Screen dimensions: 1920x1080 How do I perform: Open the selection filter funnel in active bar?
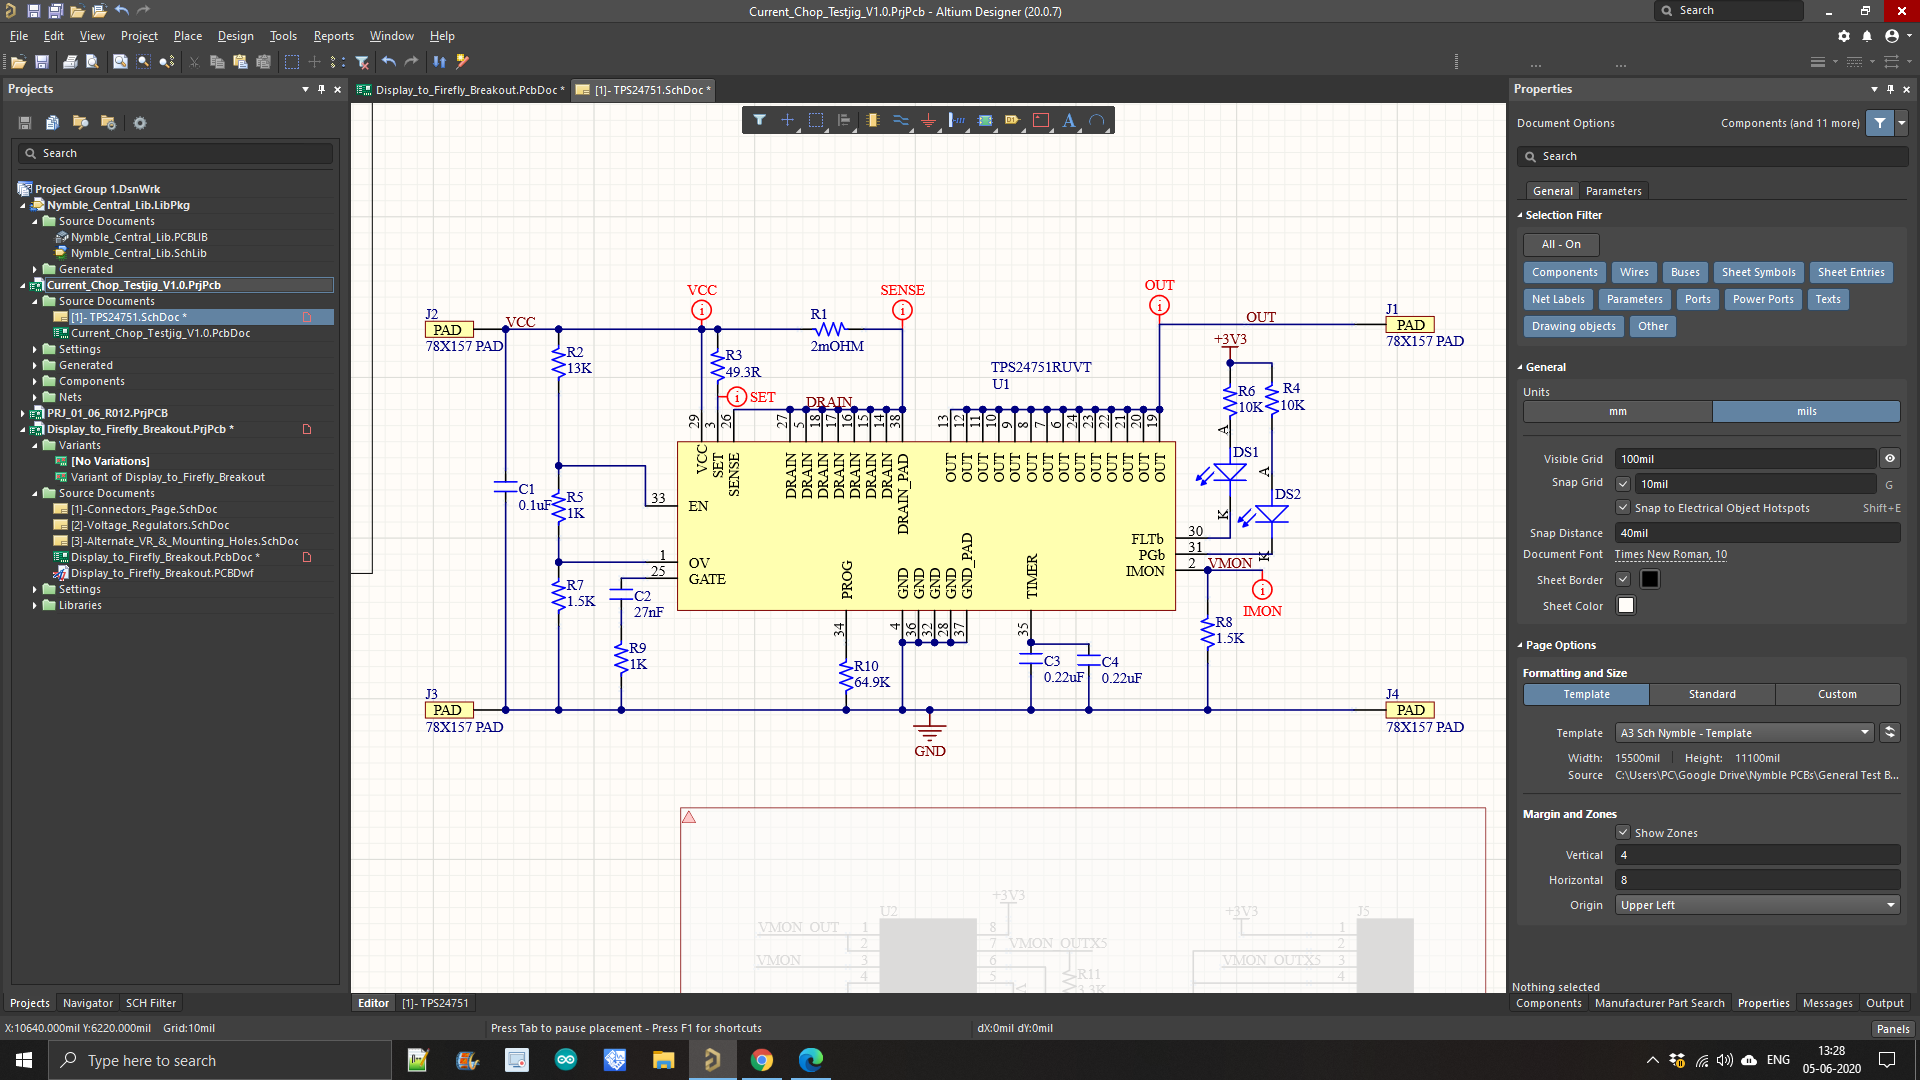coord(760,121)
